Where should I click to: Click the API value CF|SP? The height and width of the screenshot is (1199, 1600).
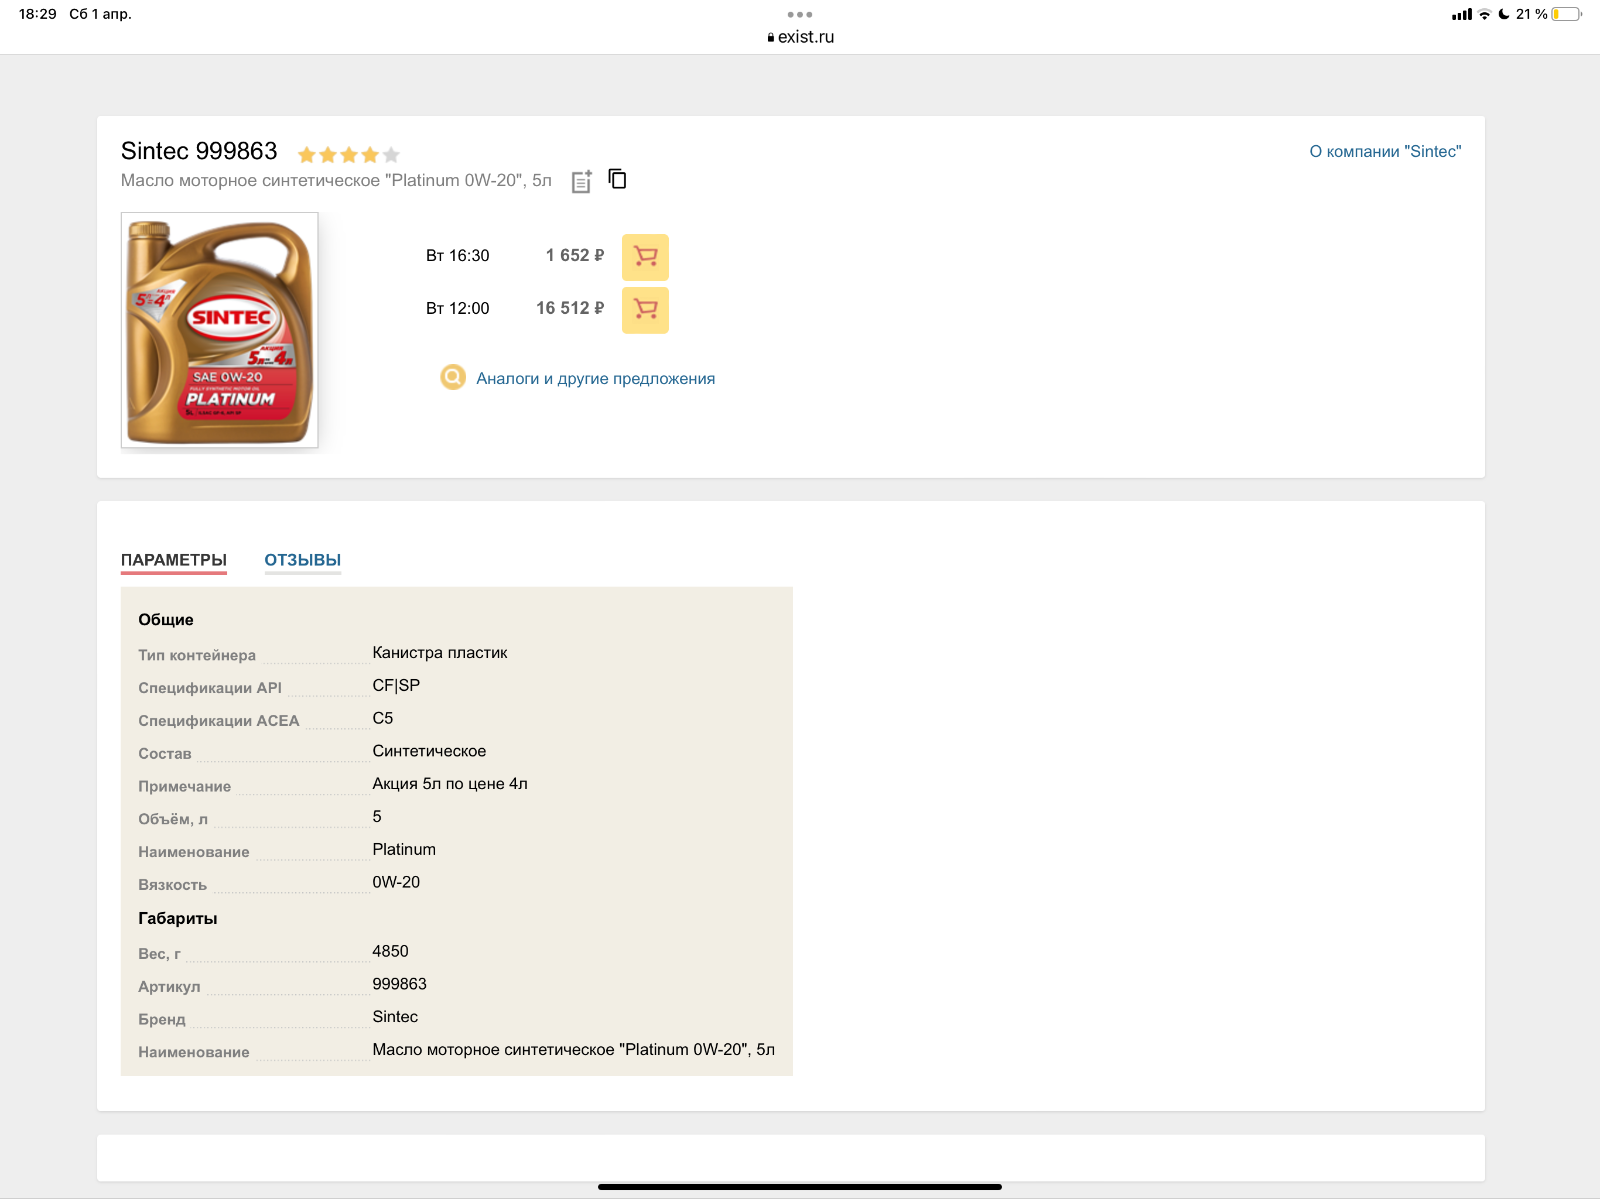[396, 685]
